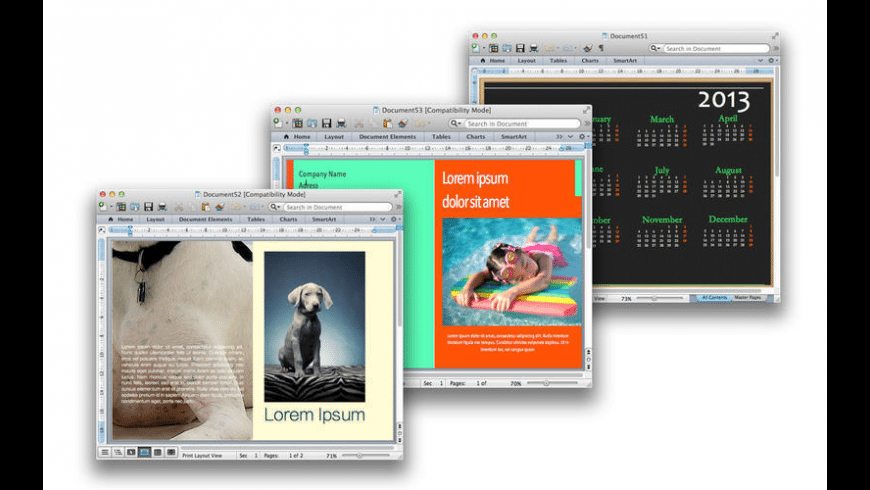Click the Undo arrow in Document52 toolbar

[x=236, y=206]
